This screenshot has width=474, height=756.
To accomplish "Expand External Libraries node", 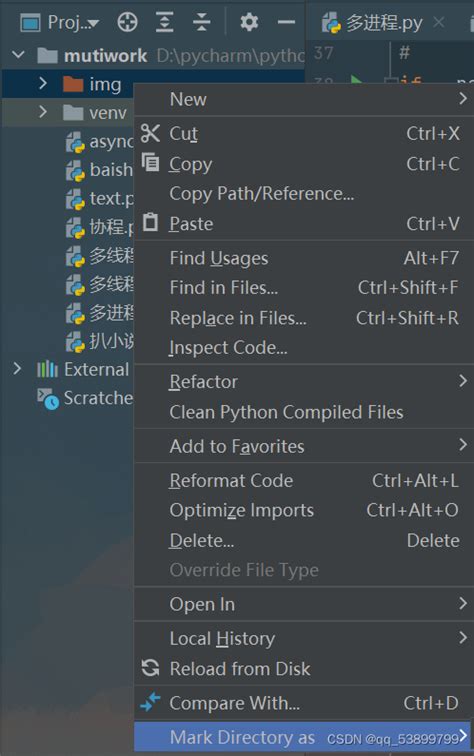I will click(17, 369).
